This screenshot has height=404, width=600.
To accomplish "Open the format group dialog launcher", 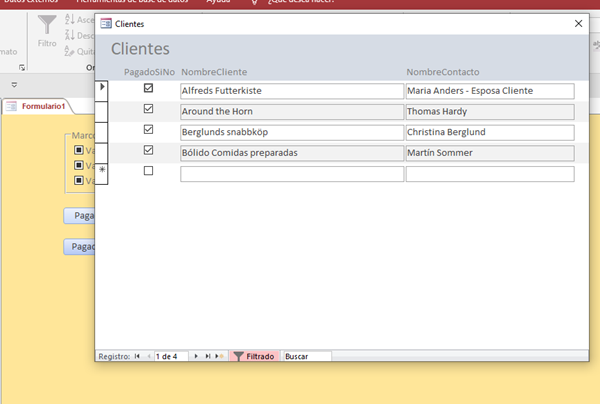I will point(22,68).
